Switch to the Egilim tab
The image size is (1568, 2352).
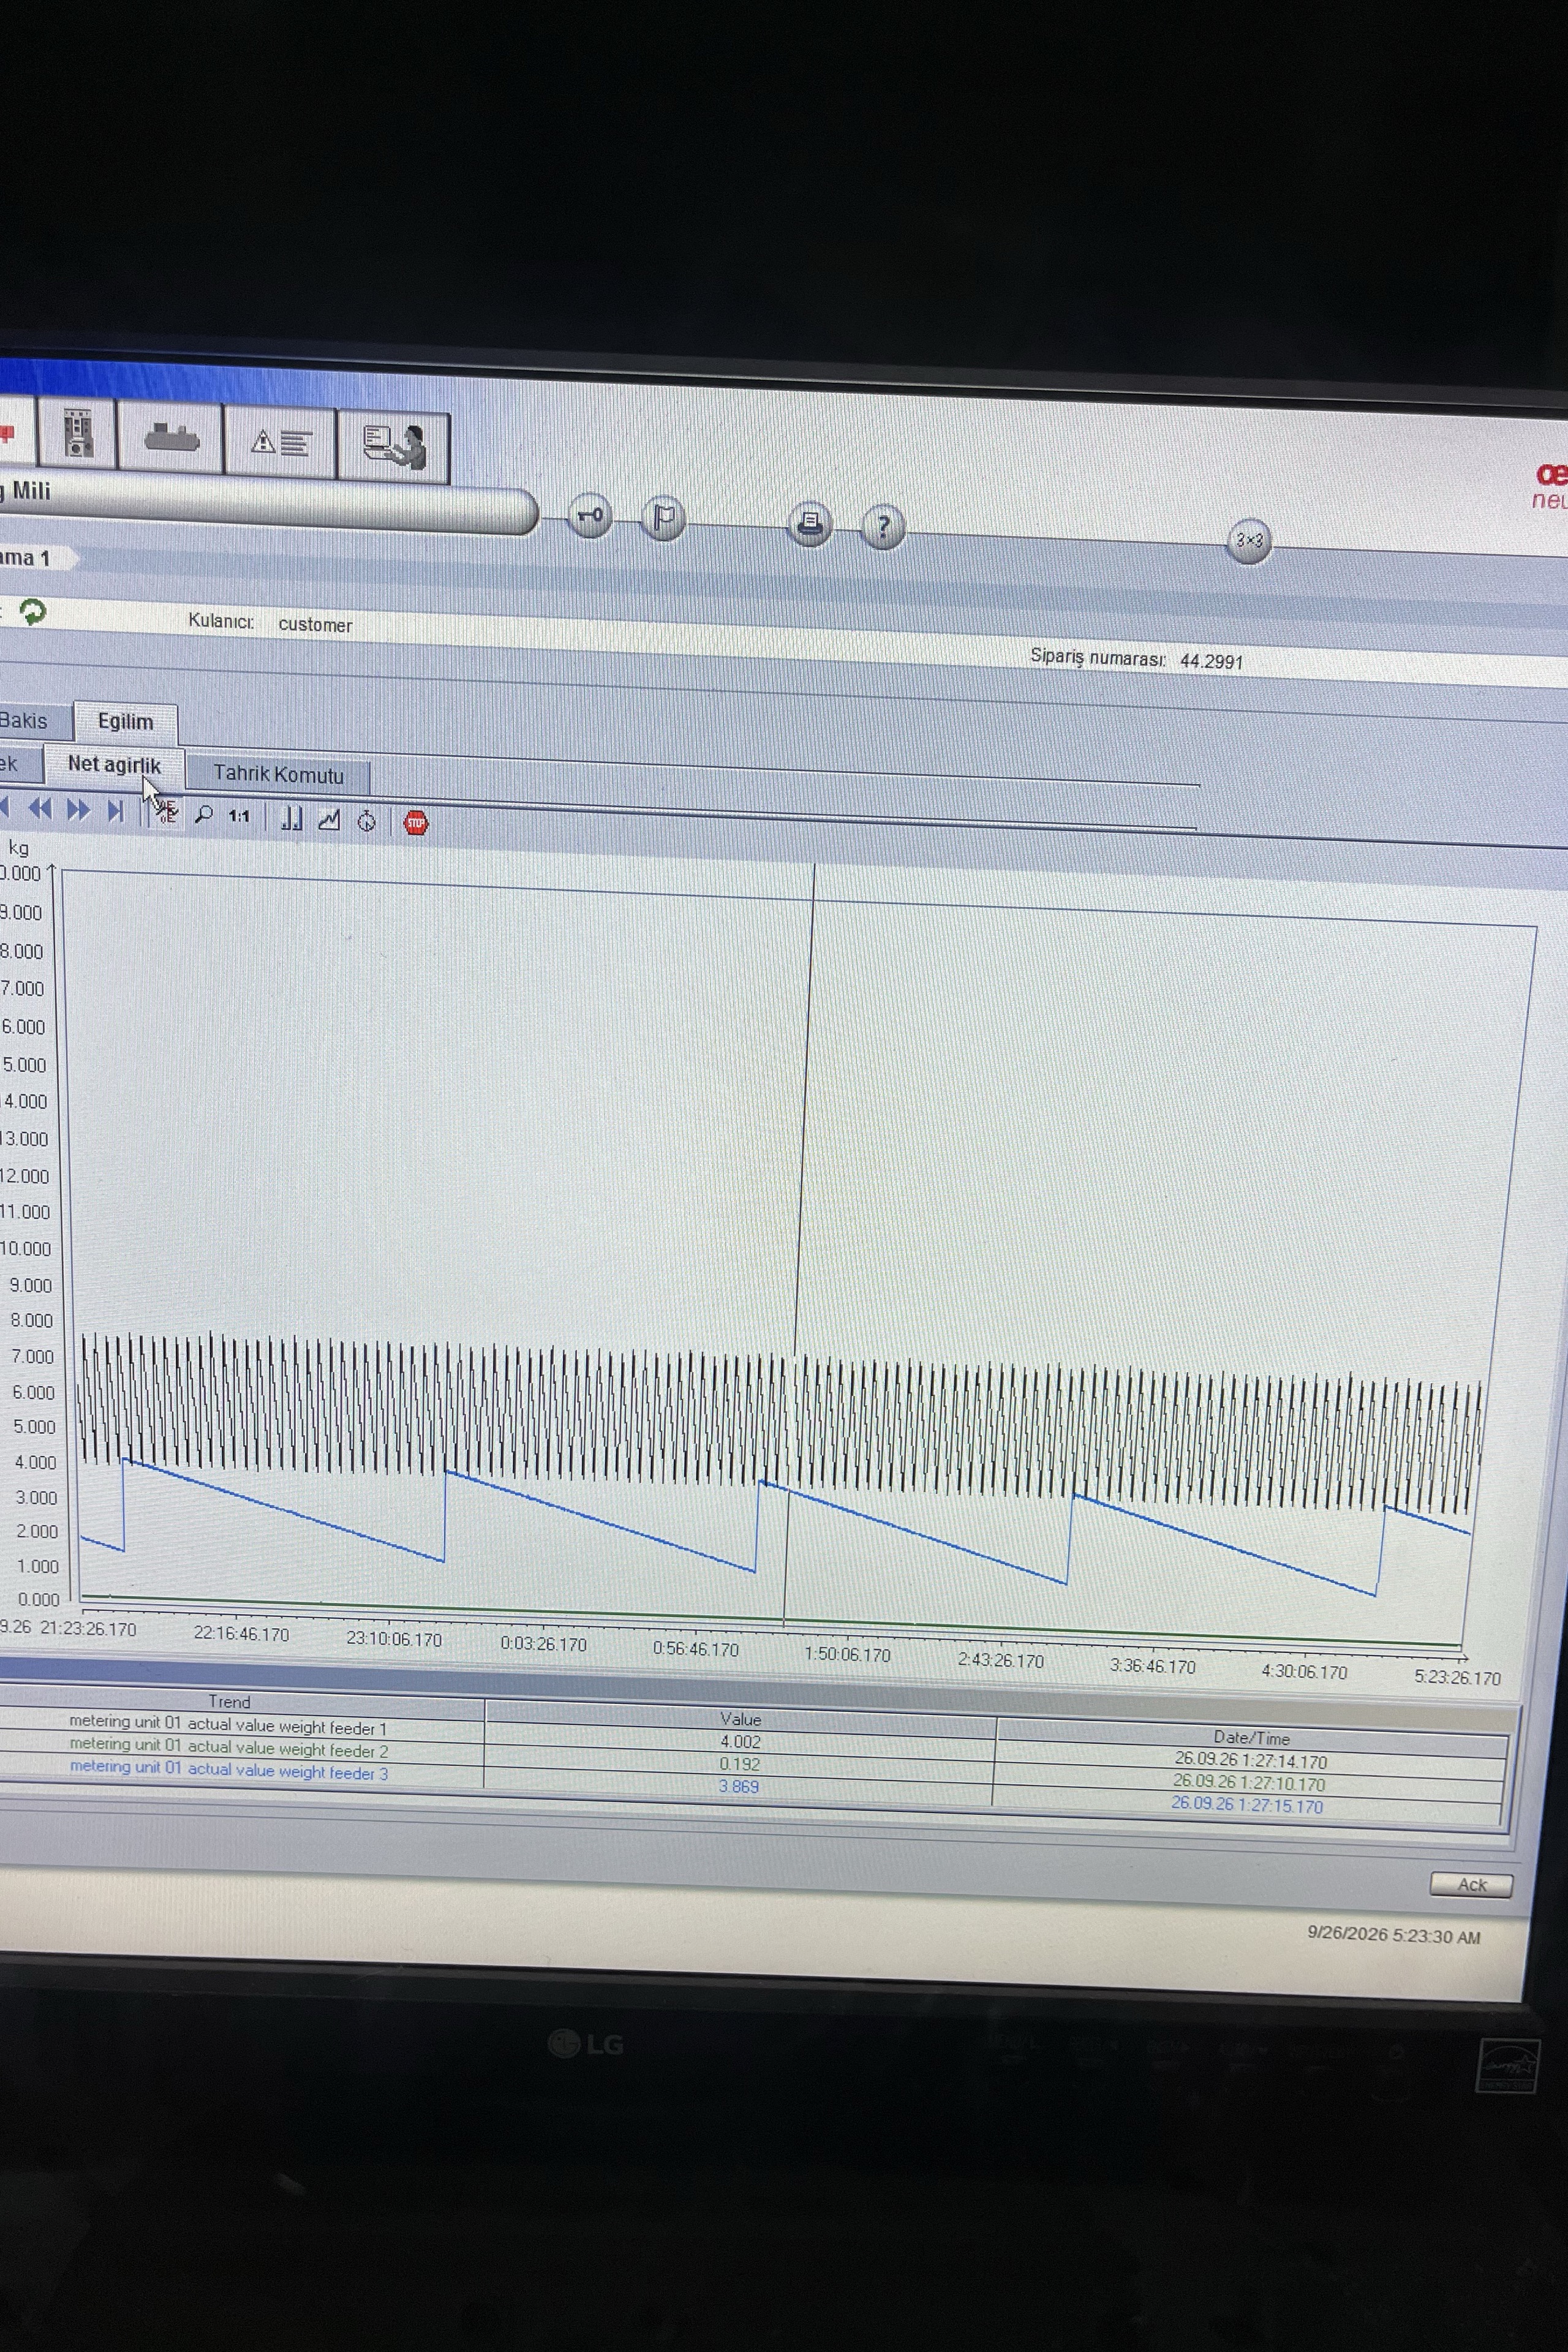(x=125, y=722)
